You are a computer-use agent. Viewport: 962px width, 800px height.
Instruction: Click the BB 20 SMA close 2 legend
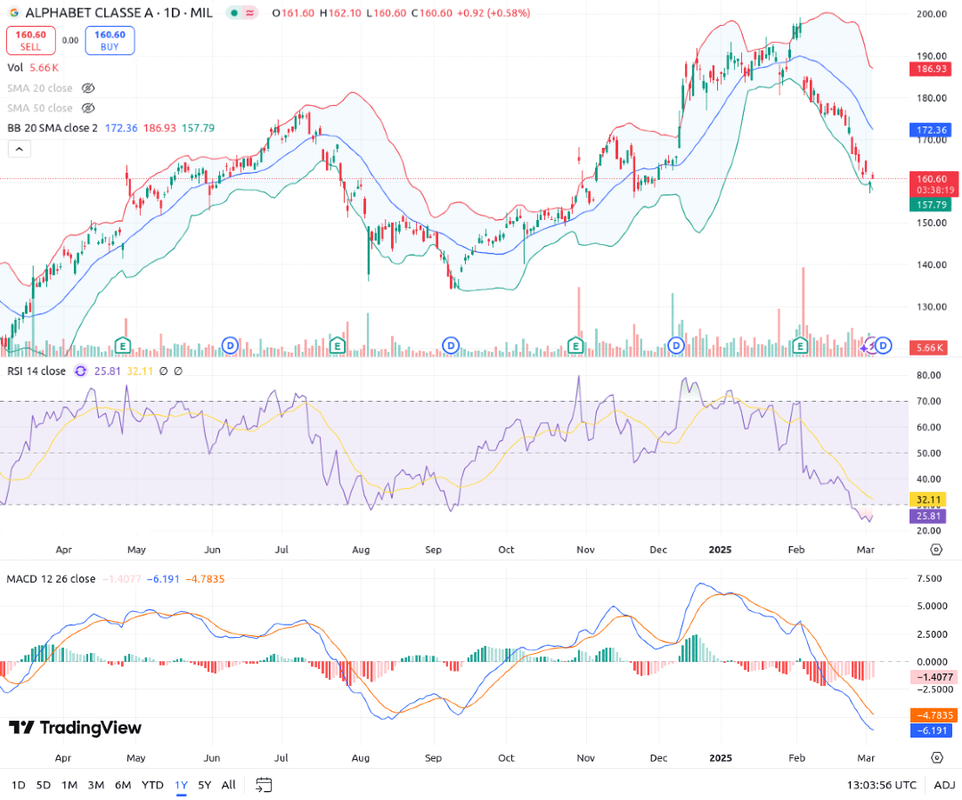pyautogui.click(x=52, y=128)
